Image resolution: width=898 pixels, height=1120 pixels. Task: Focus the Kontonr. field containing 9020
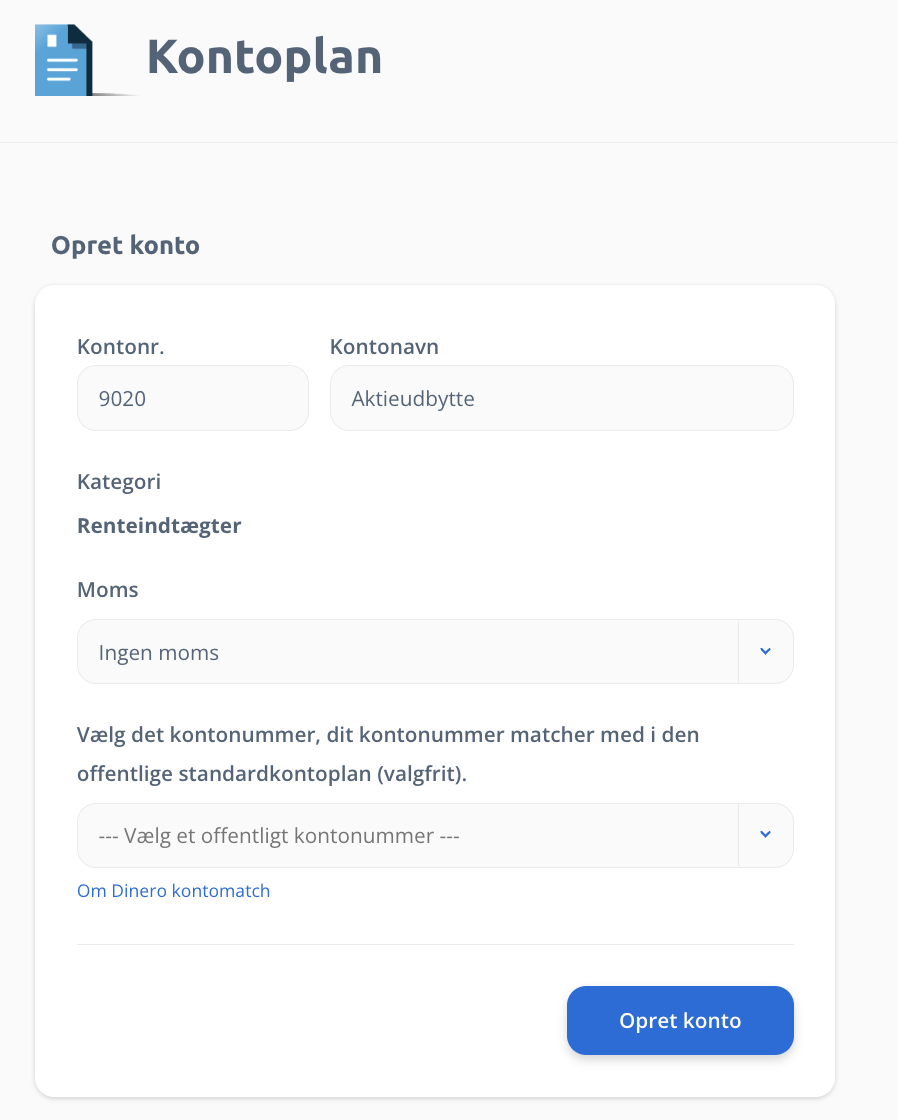pyautogui.click(x=193, y=398)
